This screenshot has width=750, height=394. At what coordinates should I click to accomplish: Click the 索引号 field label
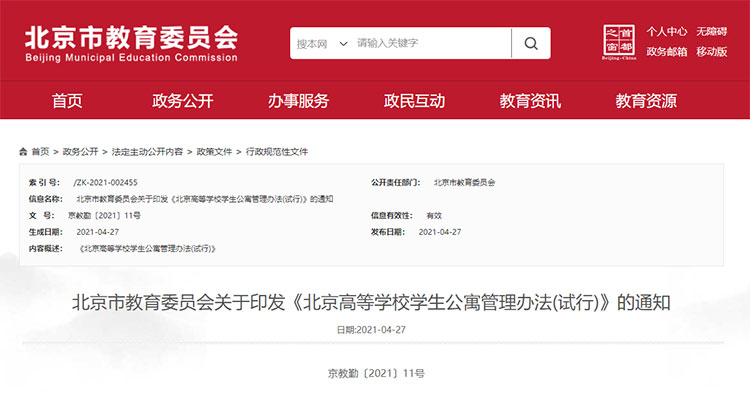pos(44,183)
